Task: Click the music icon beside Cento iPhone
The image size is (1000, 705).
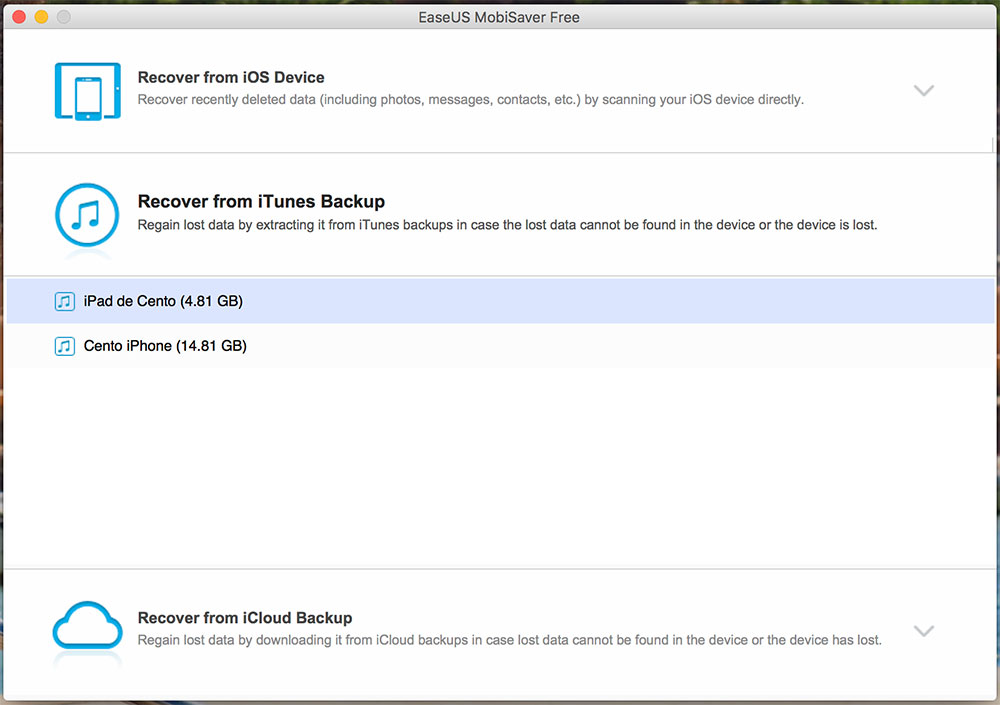Action: point(64,346)
